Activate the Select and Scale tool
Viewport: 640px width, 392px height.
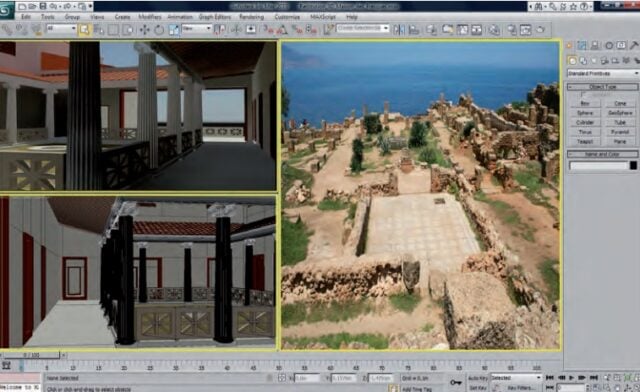pos(173,30)
